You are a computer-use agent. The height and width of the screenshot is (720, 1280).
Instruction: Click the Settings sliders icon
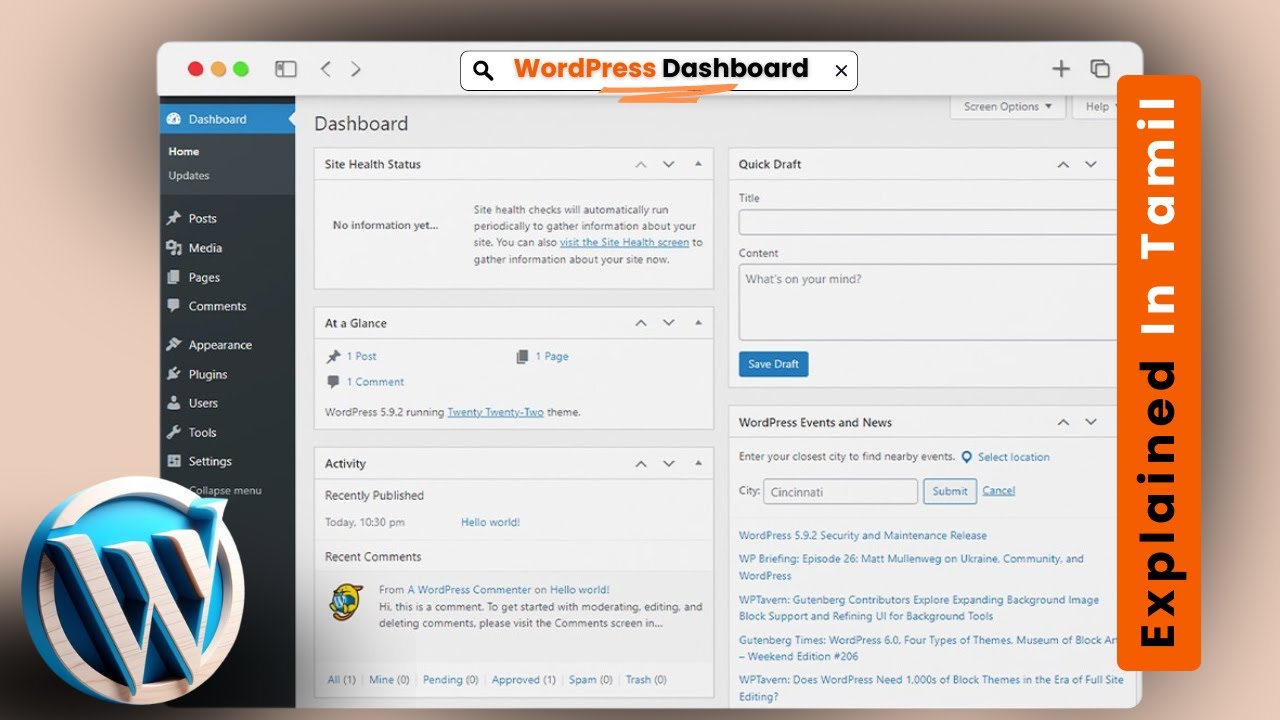pos(175,461)
